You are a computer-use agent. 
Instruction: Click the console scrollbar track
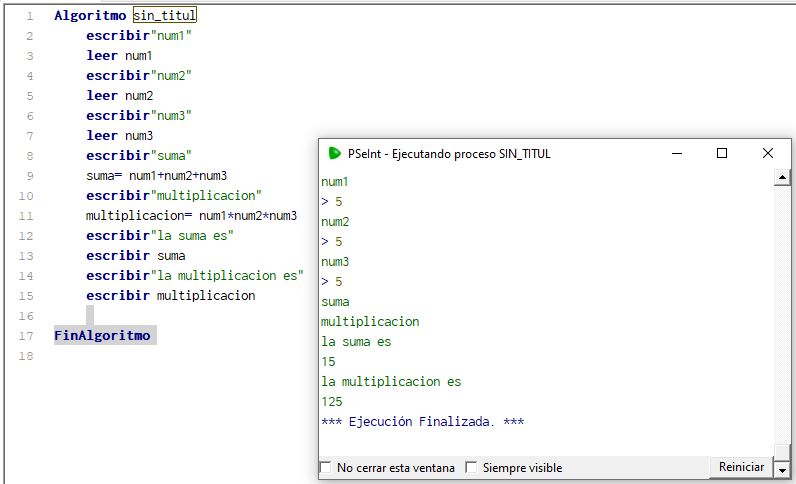(783, 320)
